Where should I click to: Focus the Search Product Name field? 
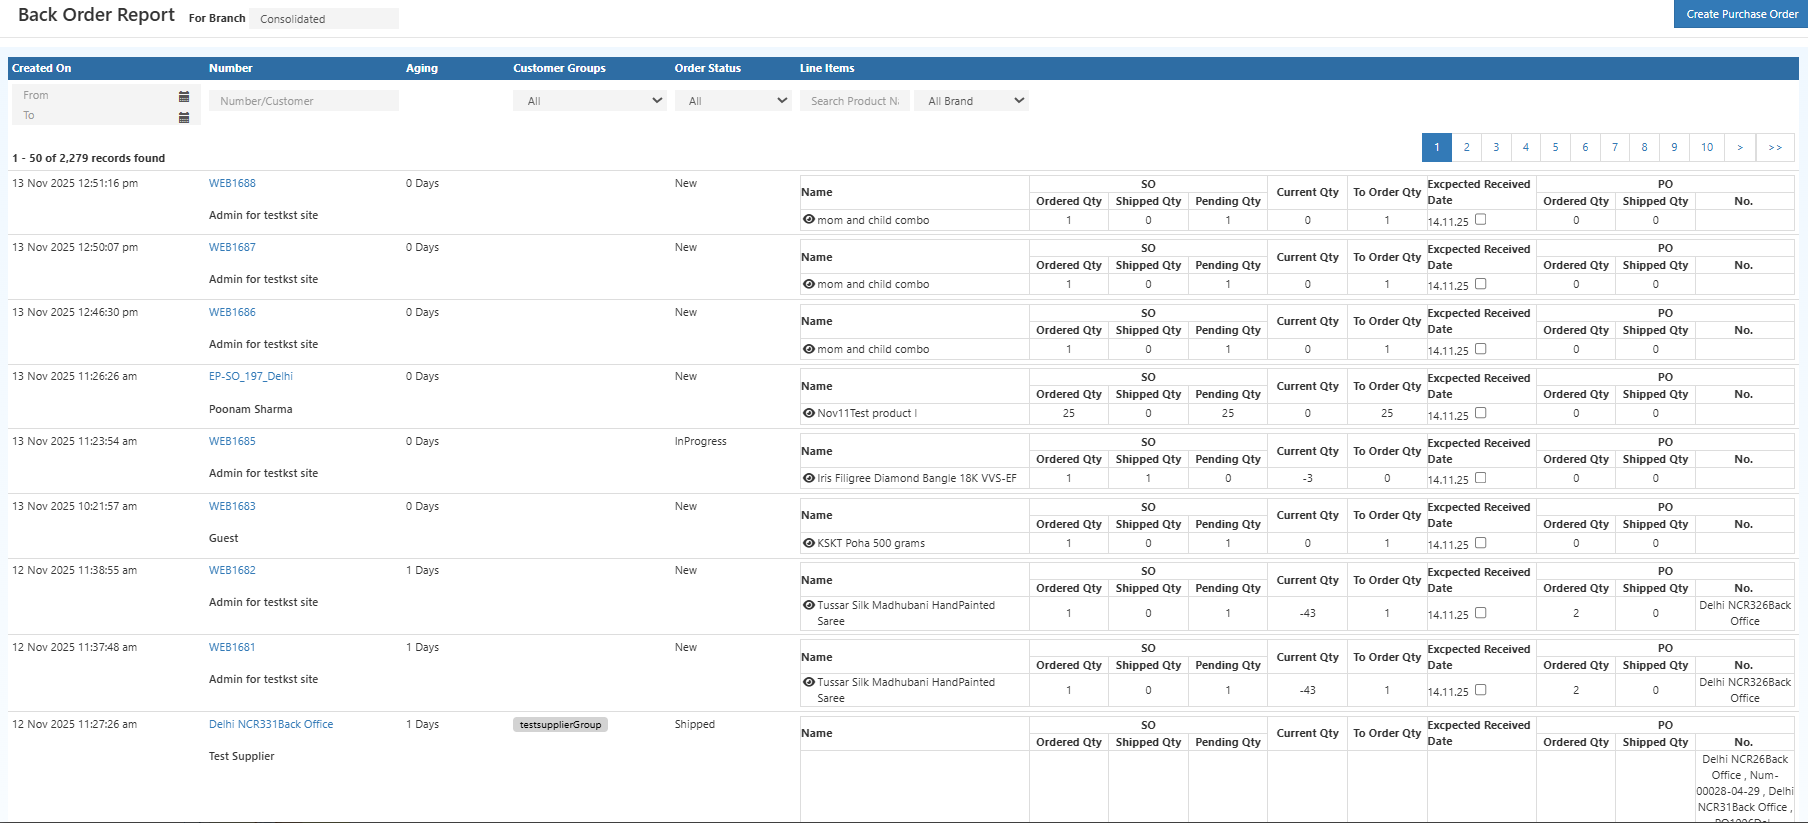click(x=855, y=101)
